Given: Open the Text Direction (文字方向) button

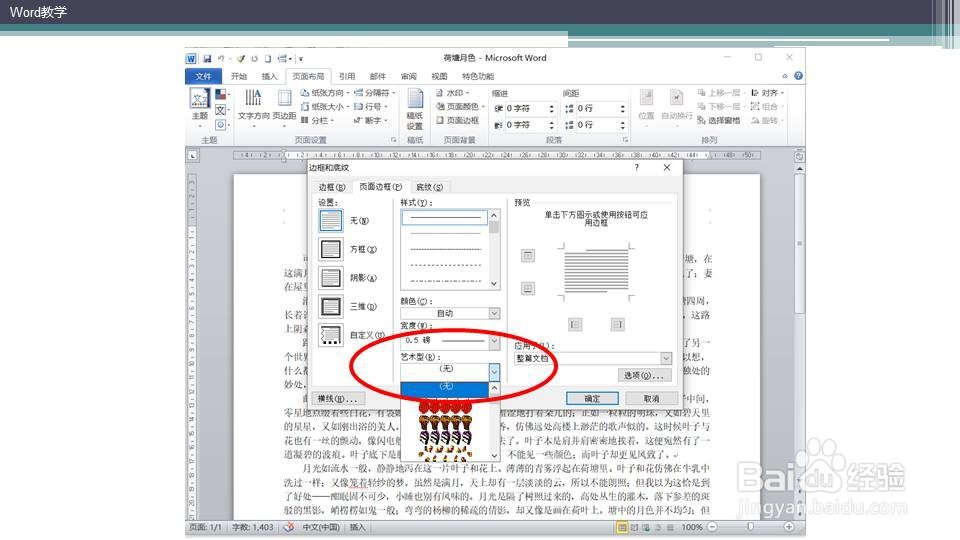Looking at the screenshot, I should pyautogui.click(x=253, y=108).
